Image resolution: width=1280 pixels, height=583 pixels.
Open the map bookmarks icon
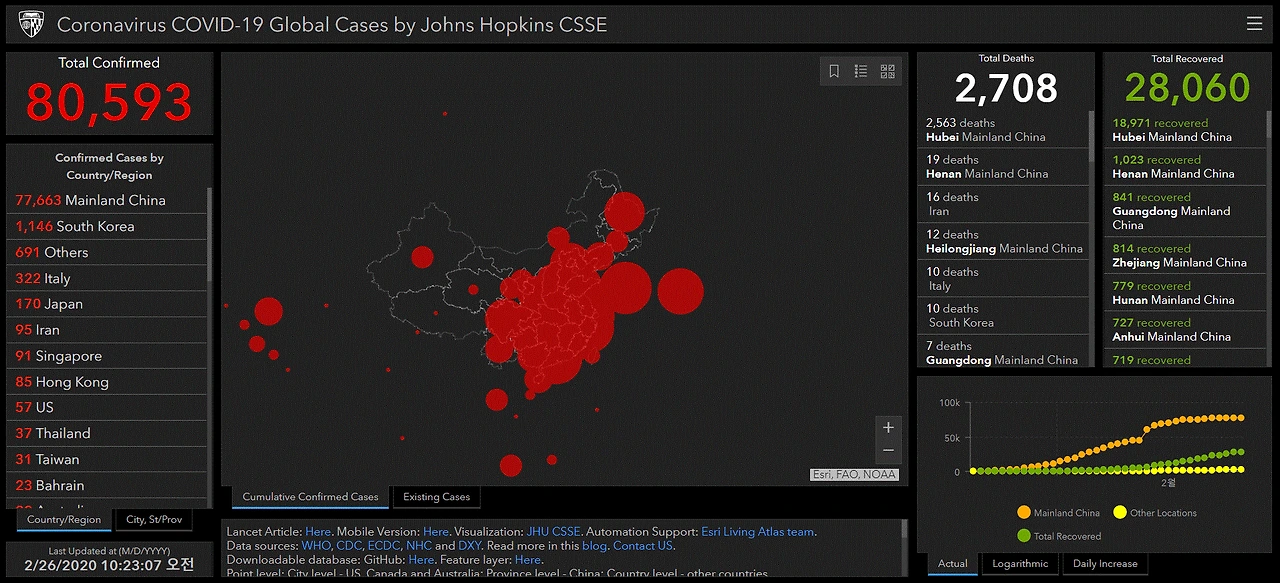coord(834,71)
